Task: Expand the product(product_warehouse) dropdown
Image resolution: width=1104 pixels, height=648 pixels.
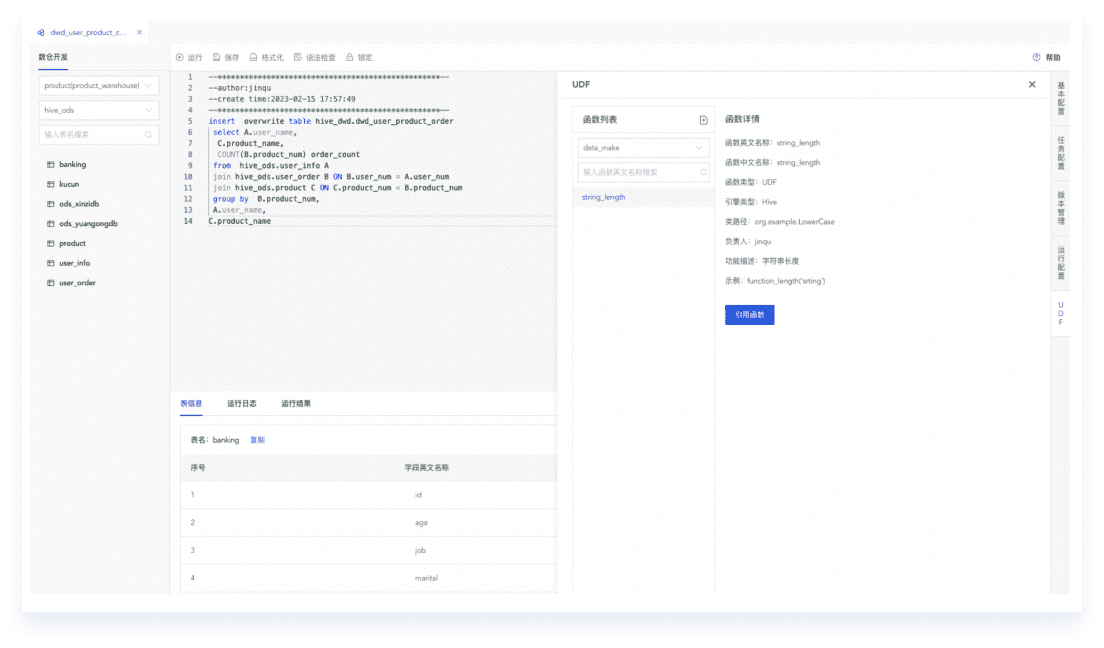Action: pyautogui.click(x=98, y=86)
